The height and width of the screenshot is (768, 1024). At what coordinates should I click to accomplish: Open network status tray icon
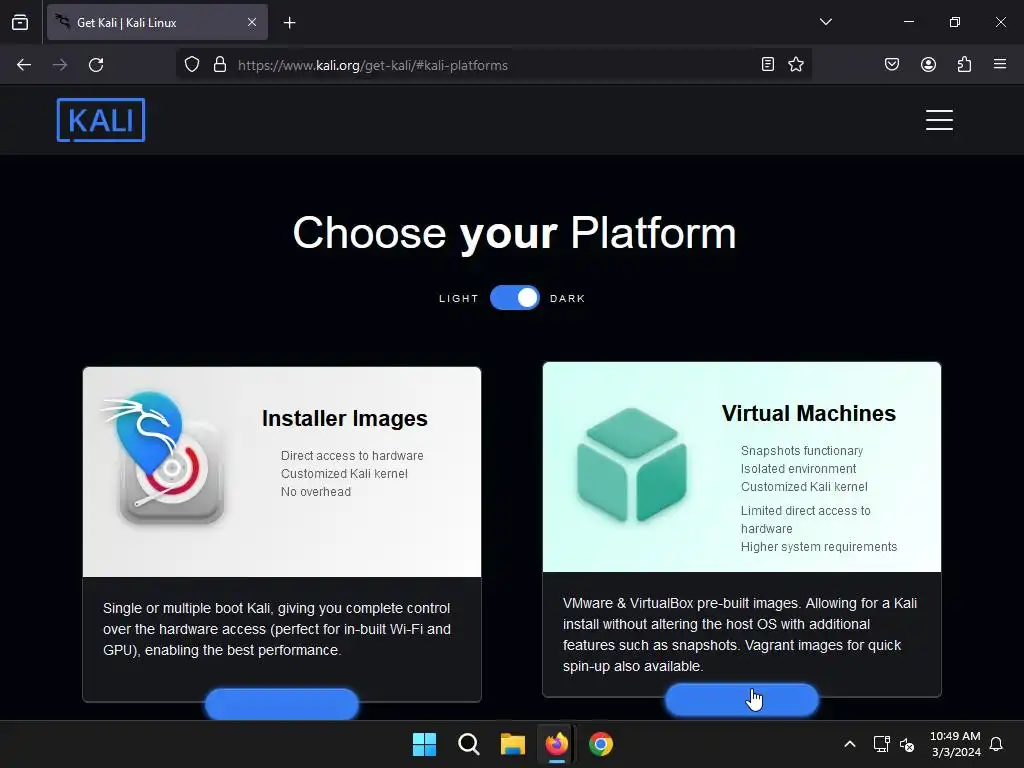pos(882,744)
